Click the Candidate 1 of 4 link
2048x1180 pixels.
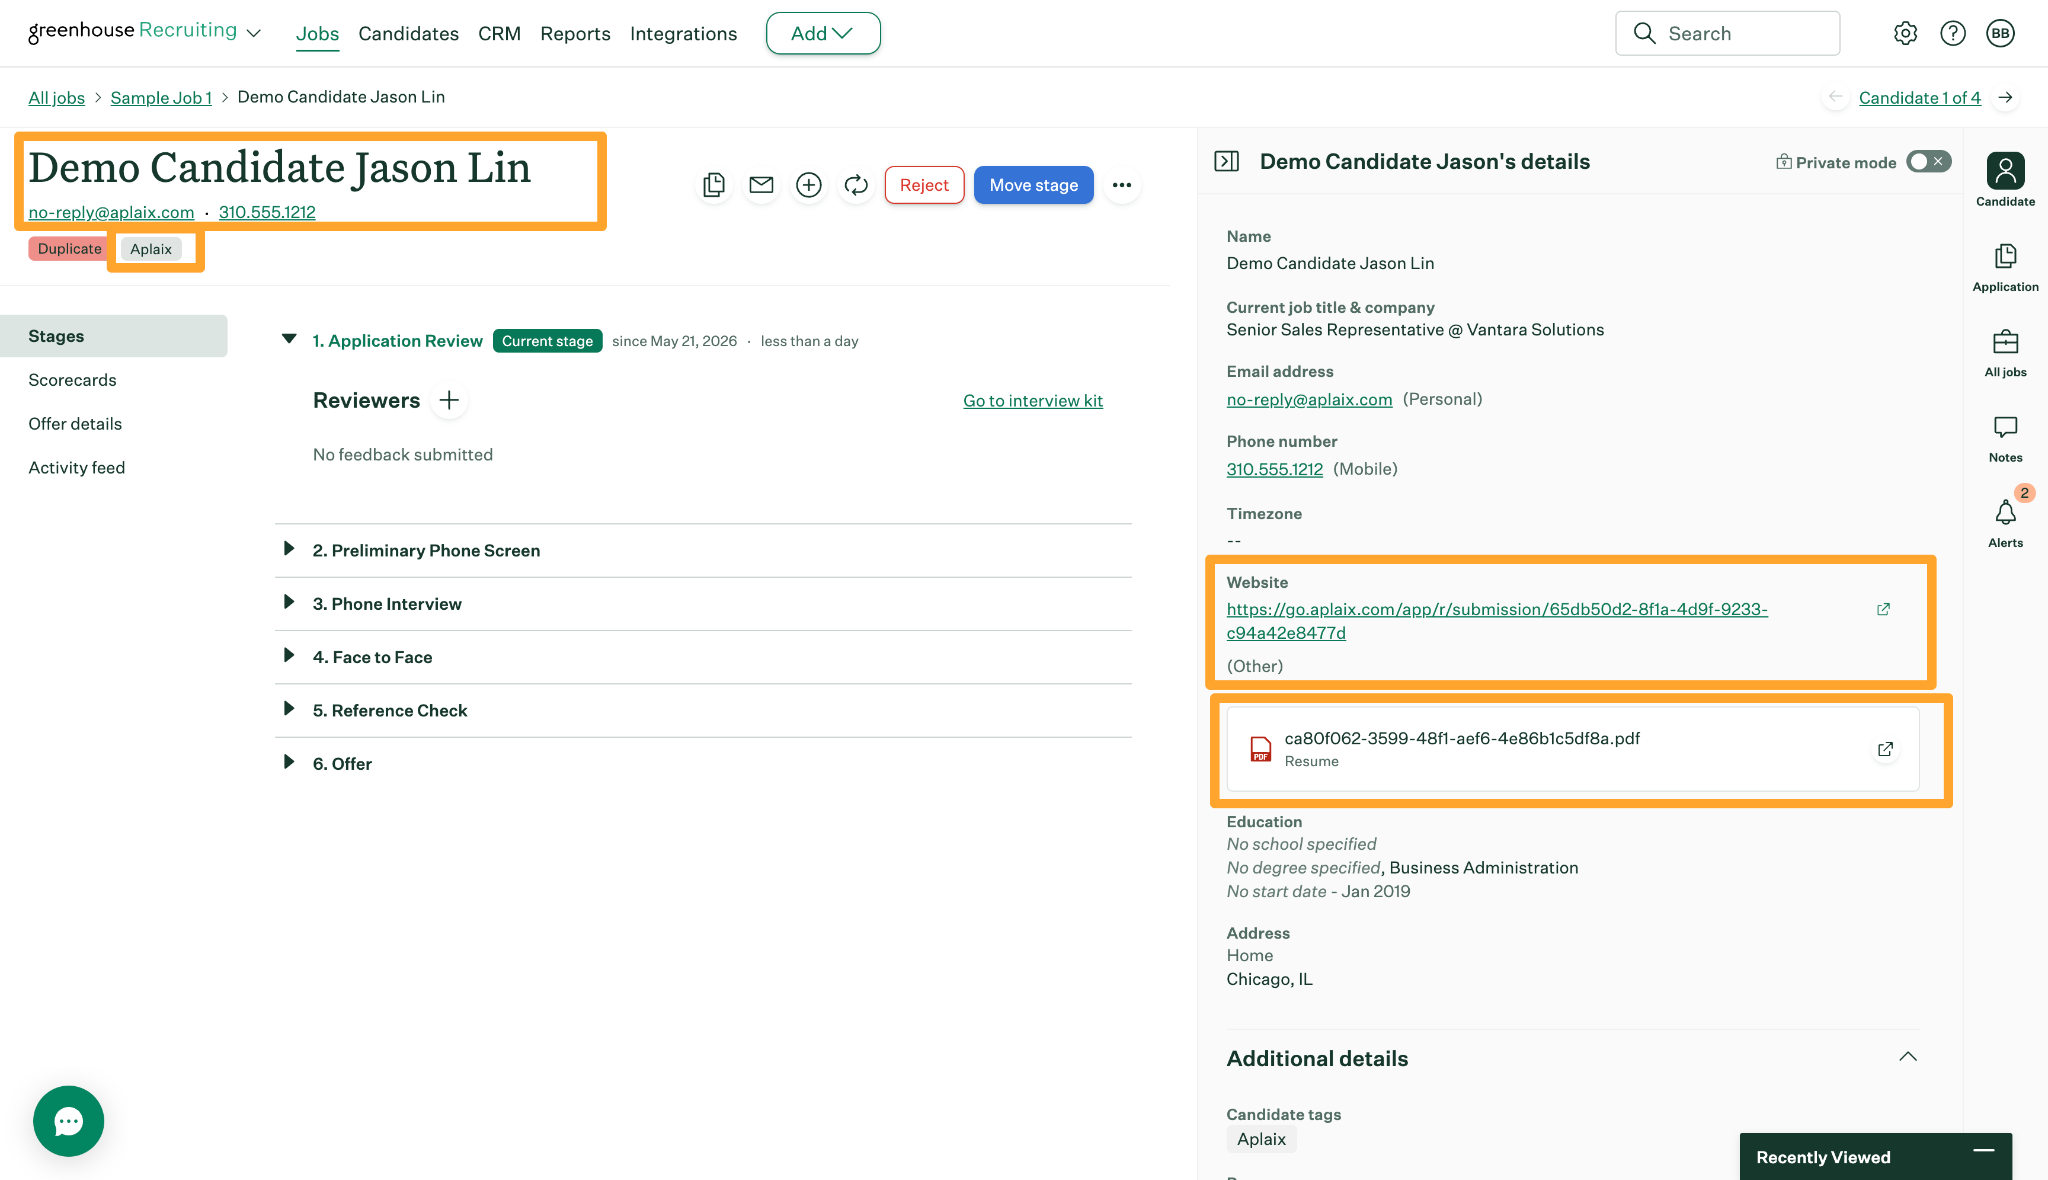(x=1919, y=98)
